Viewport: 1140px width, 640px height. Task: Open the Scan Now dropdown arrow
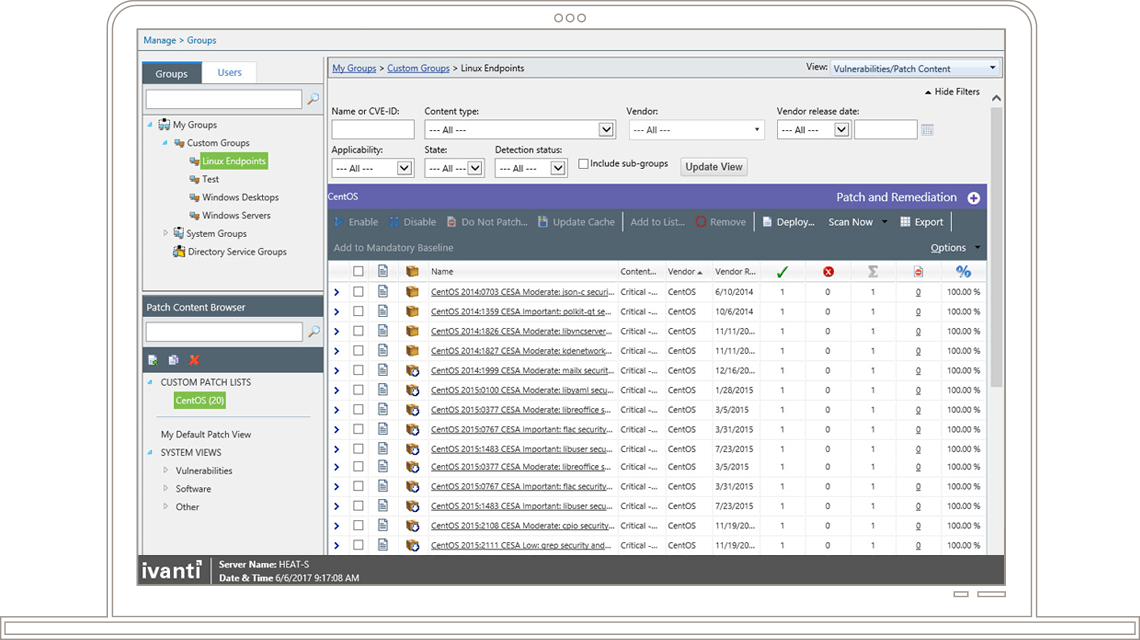point(885,222)
